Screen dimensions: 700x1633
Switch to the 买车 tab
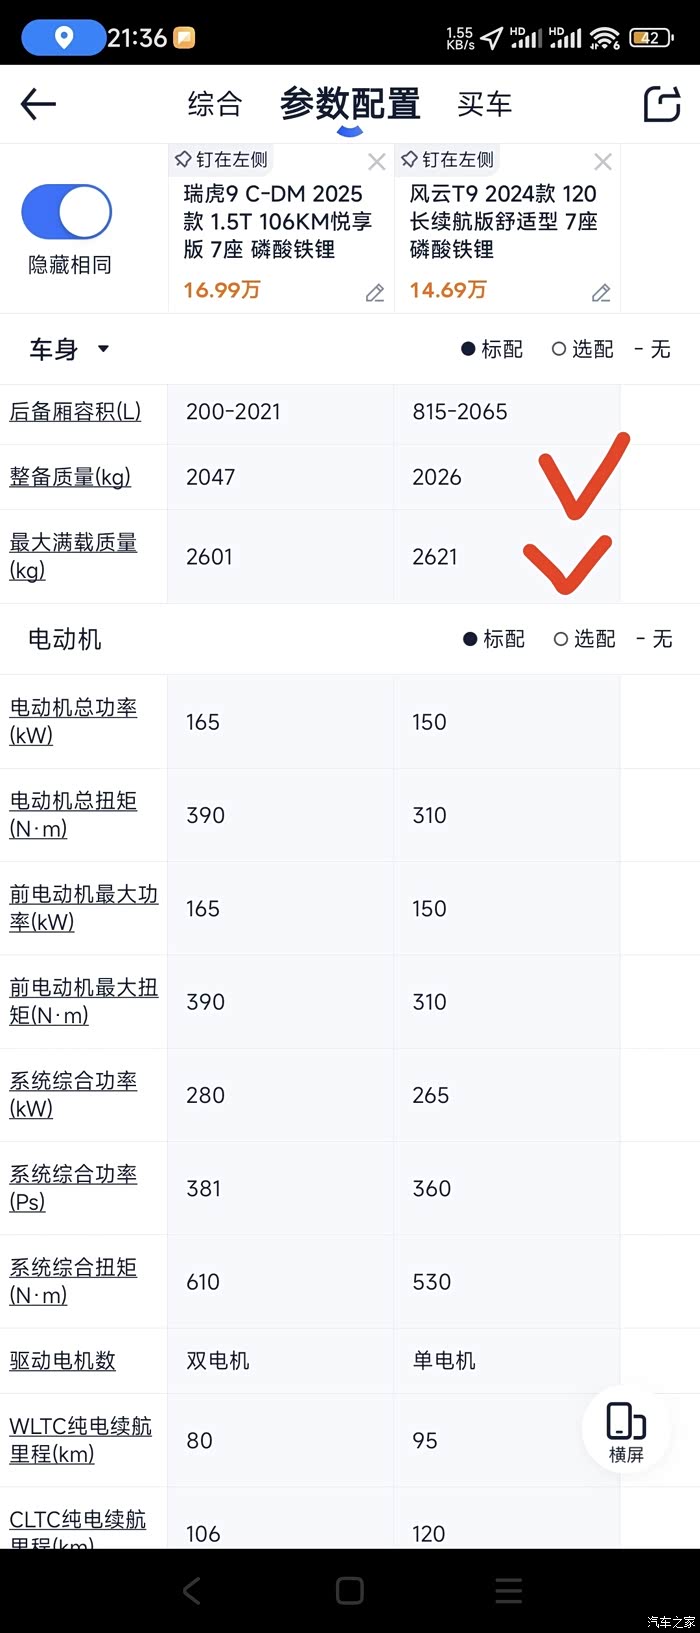(x=484, y=103)
